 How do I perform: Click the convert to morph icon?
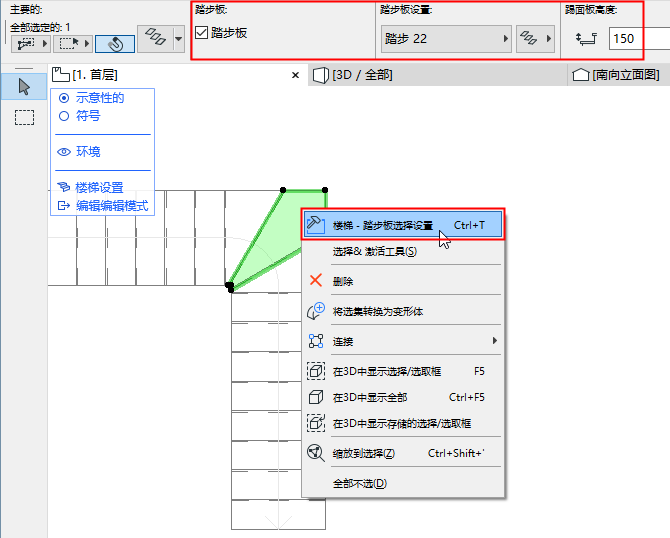click(316, 311)
